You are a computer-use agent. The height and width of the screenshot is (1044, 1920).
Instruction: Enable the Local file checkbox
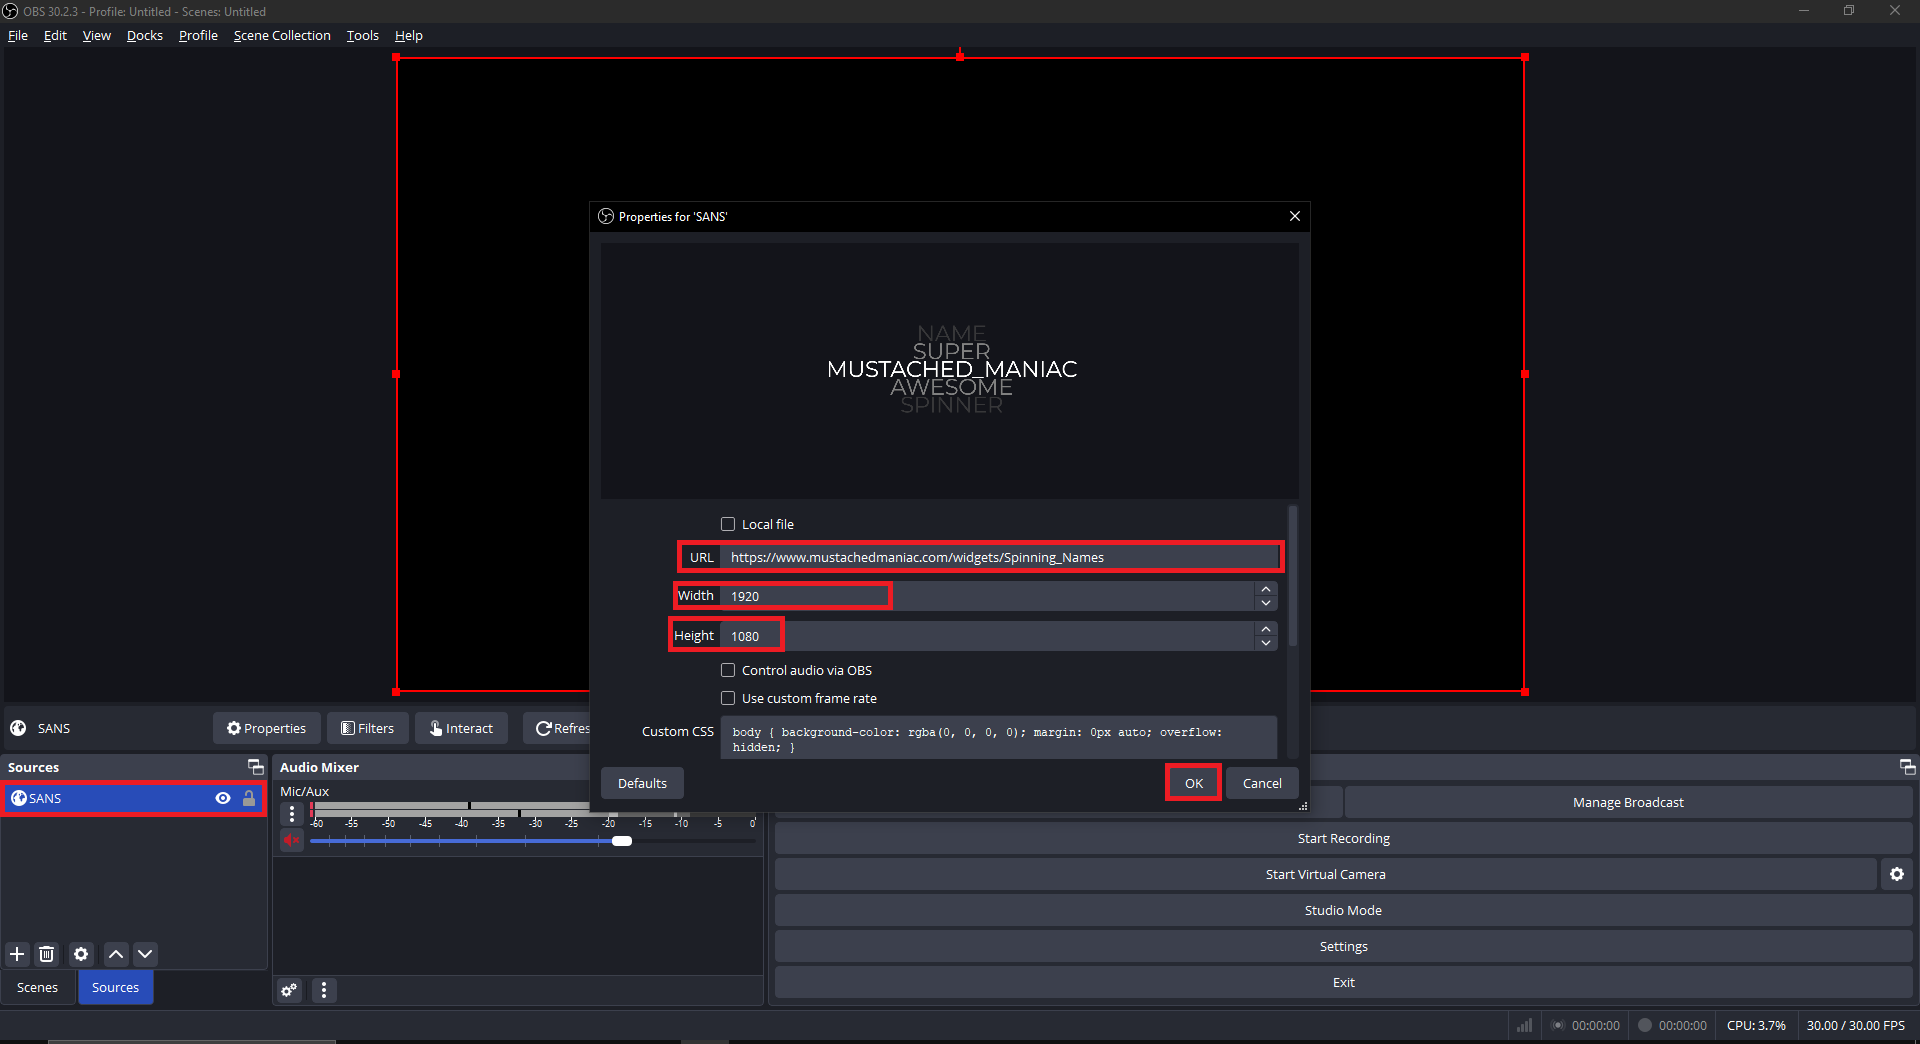click(x=728, y=523)
